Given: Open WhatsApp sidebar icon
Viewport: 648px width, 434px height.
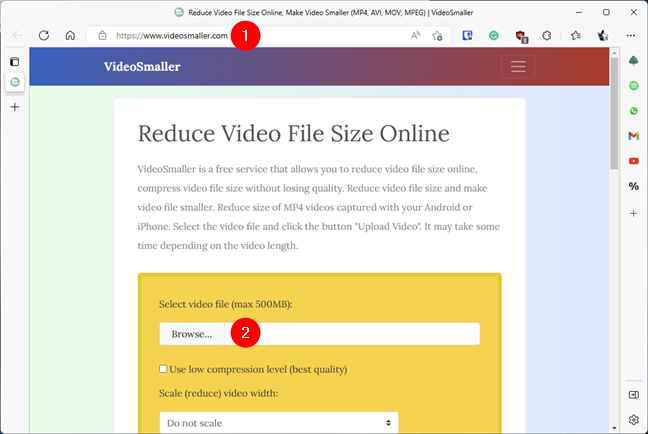Looking at the screenshot, I should click(x=634, y=111).
